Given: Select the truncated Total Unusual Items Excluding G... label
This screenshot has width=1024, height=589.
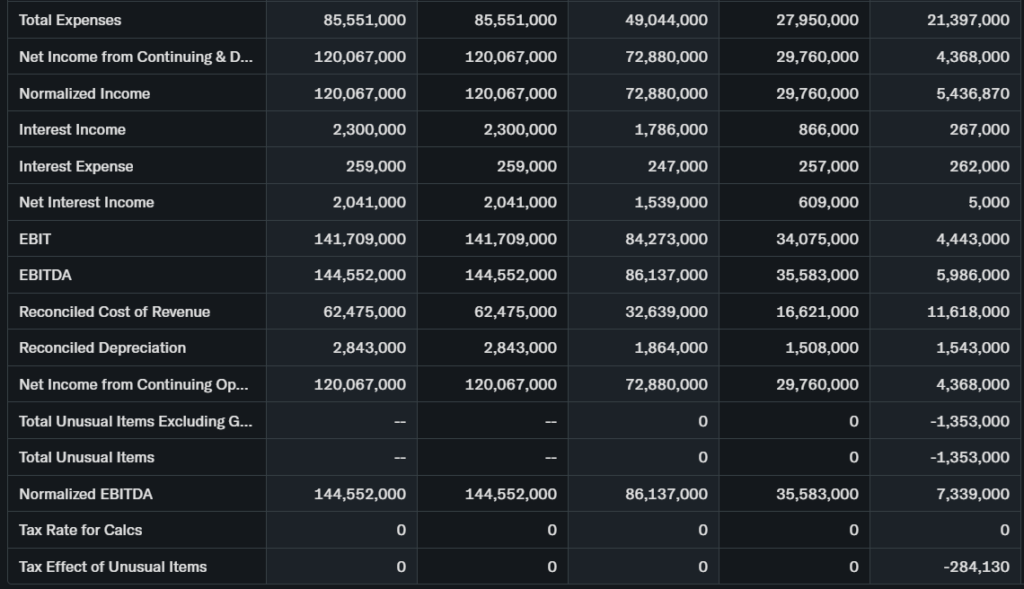Looking at the screenshot, I should point(135,421).
